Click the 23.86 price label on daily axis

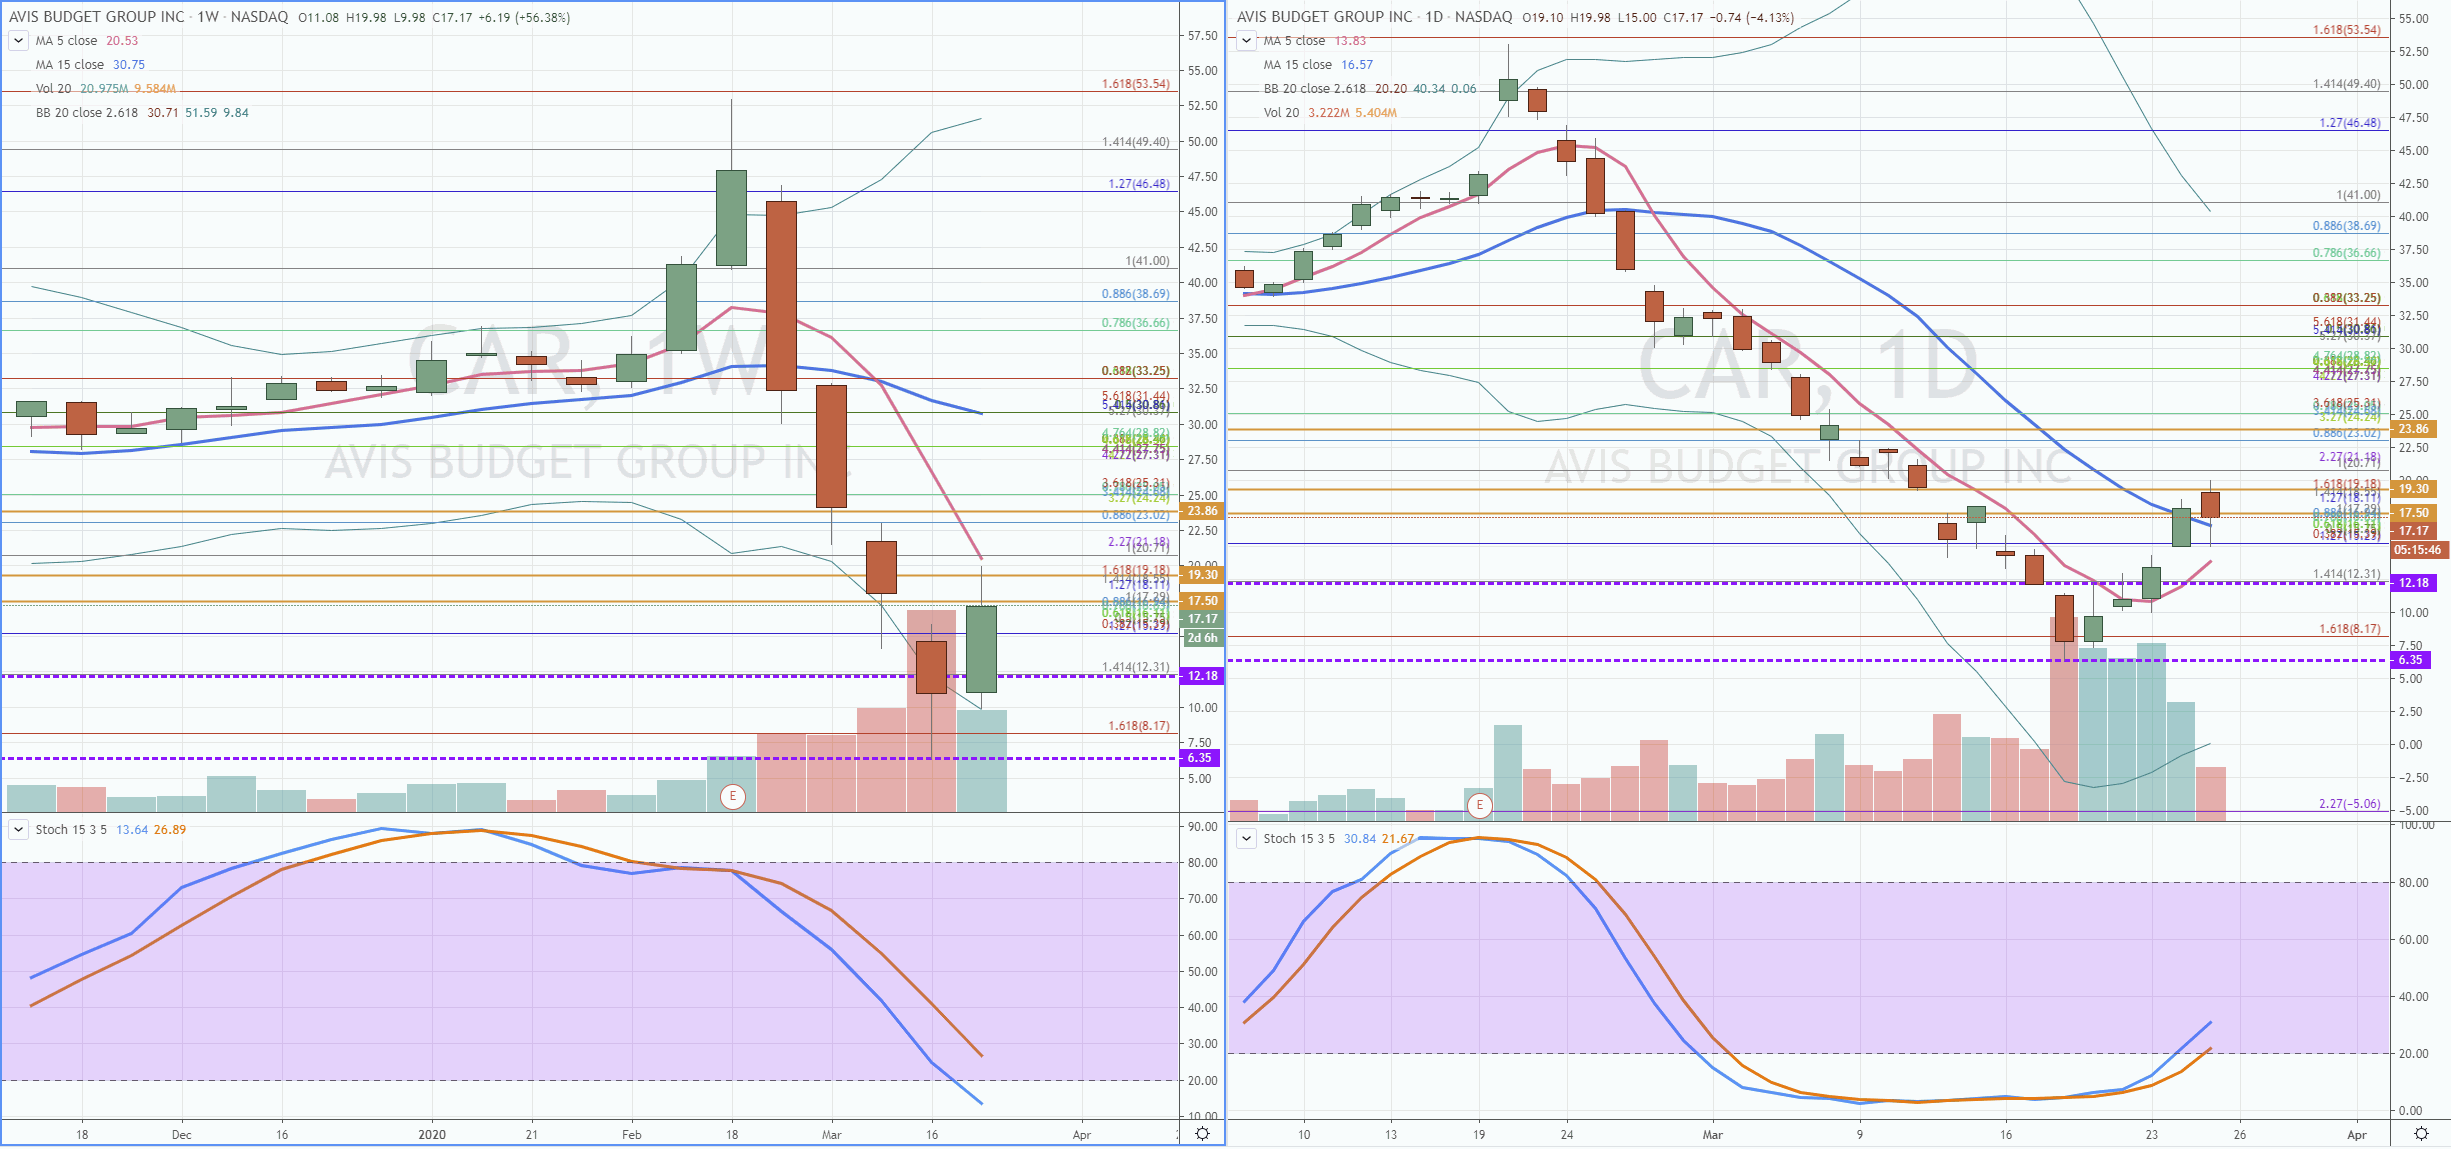(x=2413, y=429)
